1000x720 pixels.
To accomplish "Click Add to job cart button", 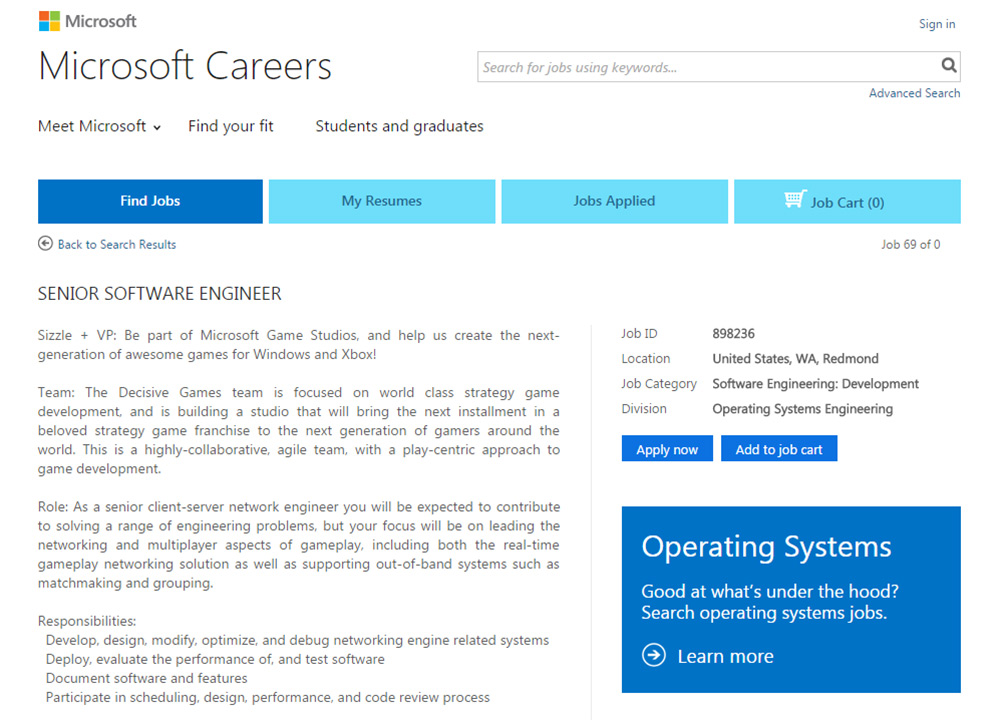I will tap(779, 449).
